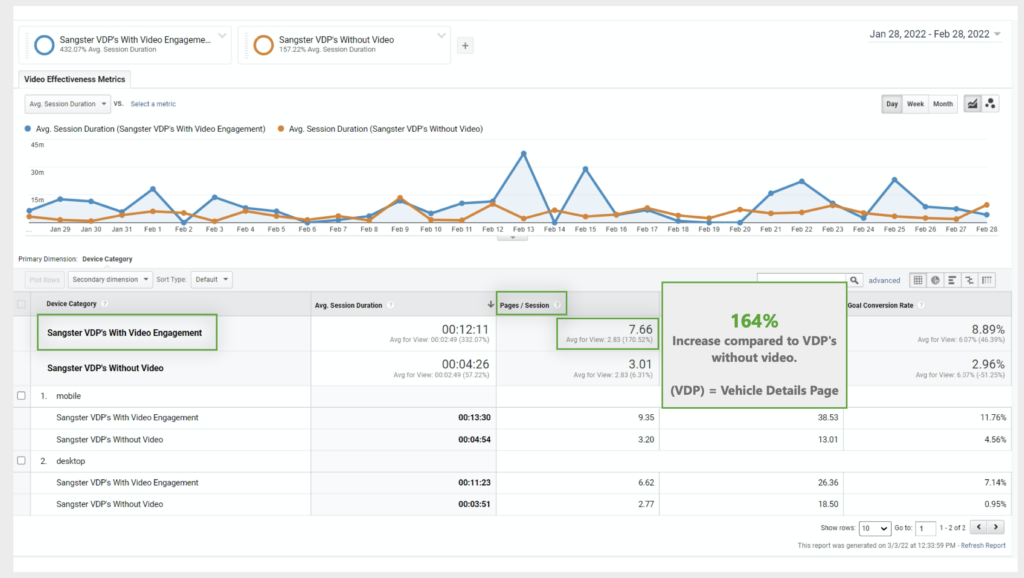Open the Sort Type Default dropdown

coord(212,280)
